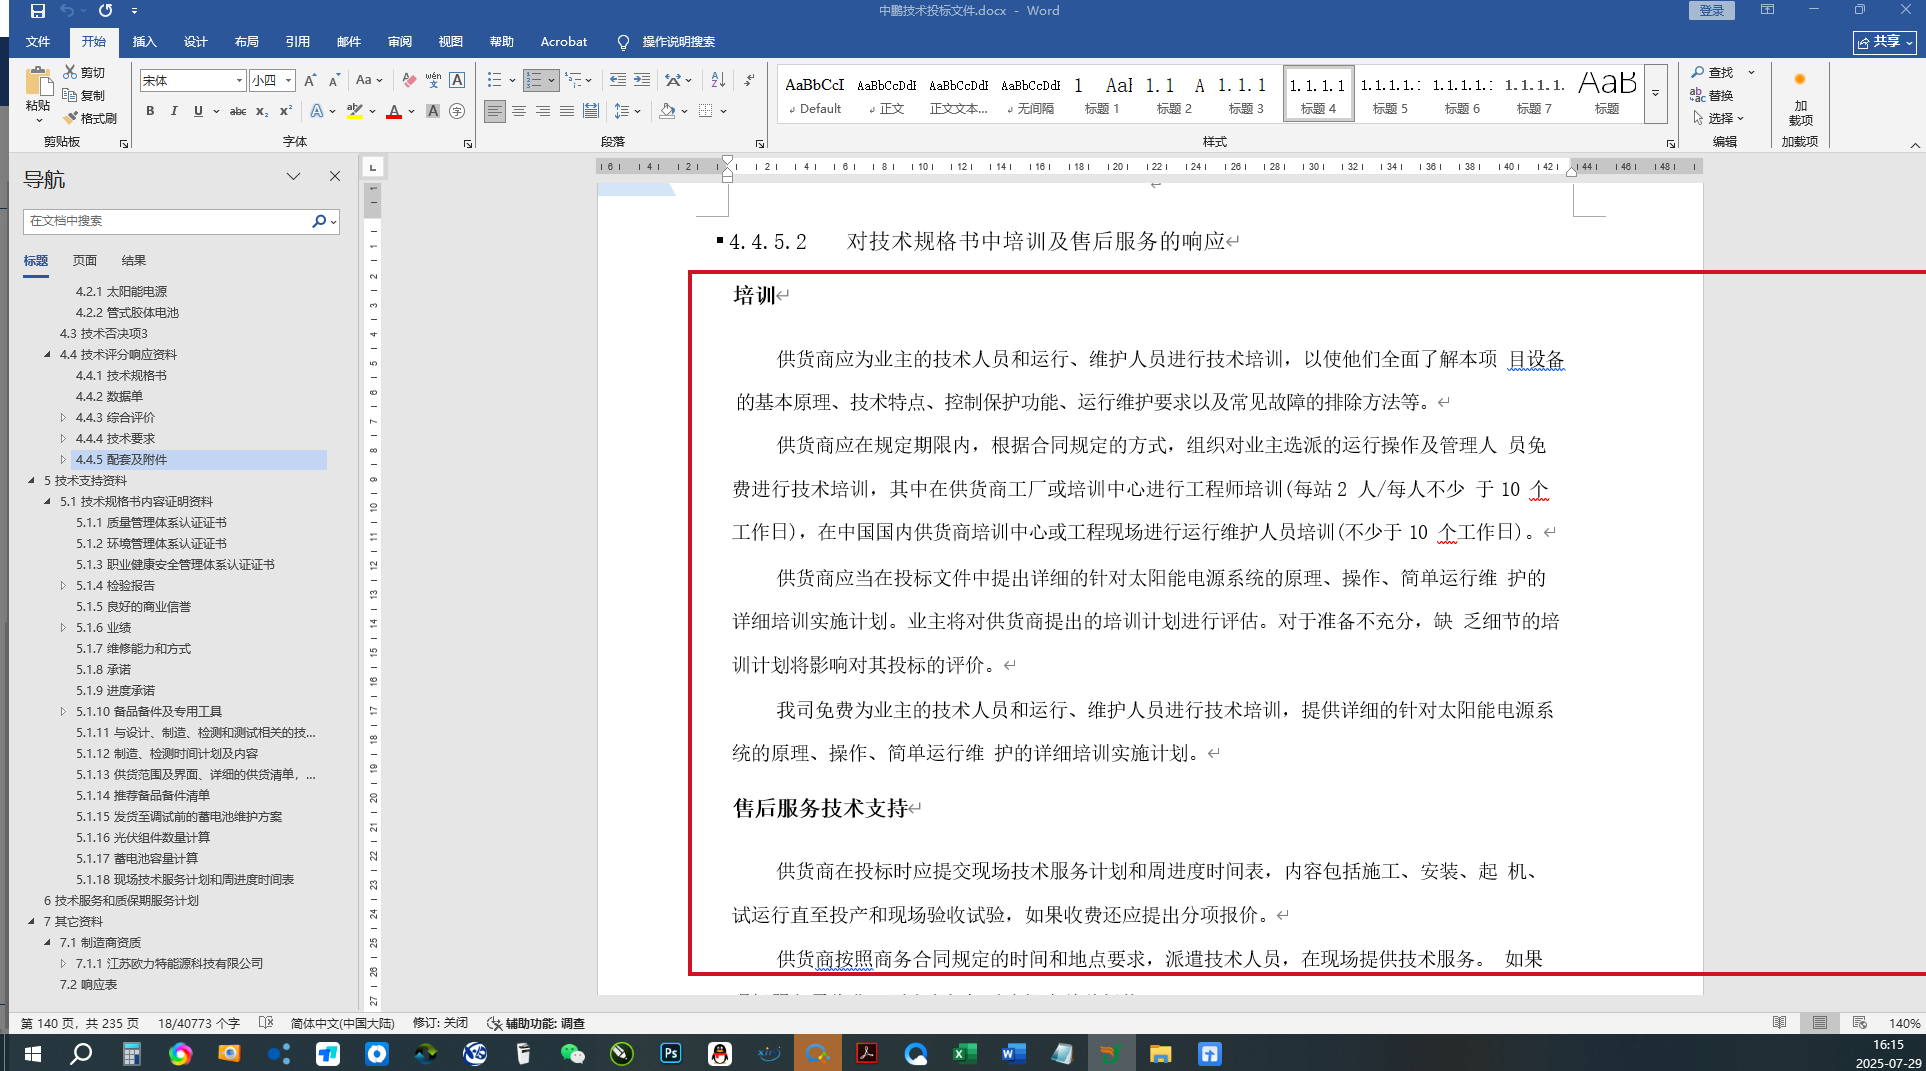Switch to the 结果 tab in navigation pane
1926x1071 pixels.
tap(134, 261)
